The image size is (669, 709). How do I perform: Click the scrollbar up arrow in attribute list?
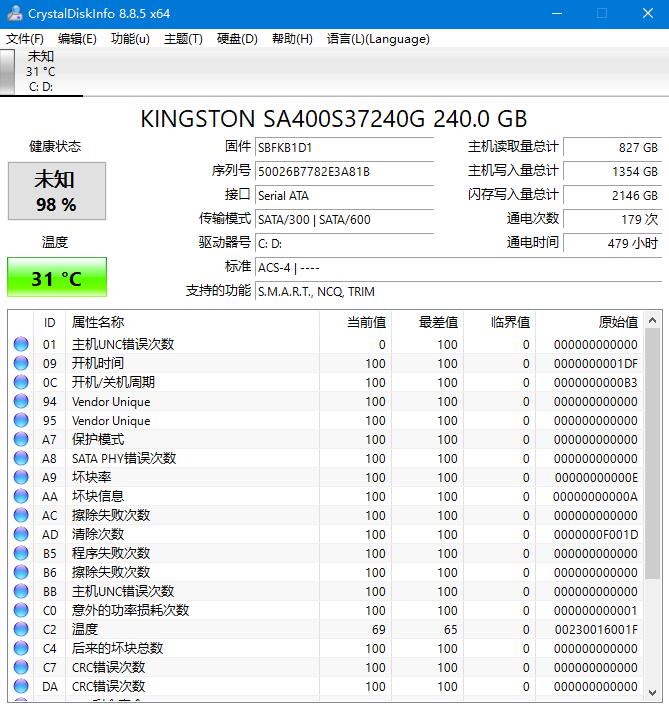click(x=652, y=321)
